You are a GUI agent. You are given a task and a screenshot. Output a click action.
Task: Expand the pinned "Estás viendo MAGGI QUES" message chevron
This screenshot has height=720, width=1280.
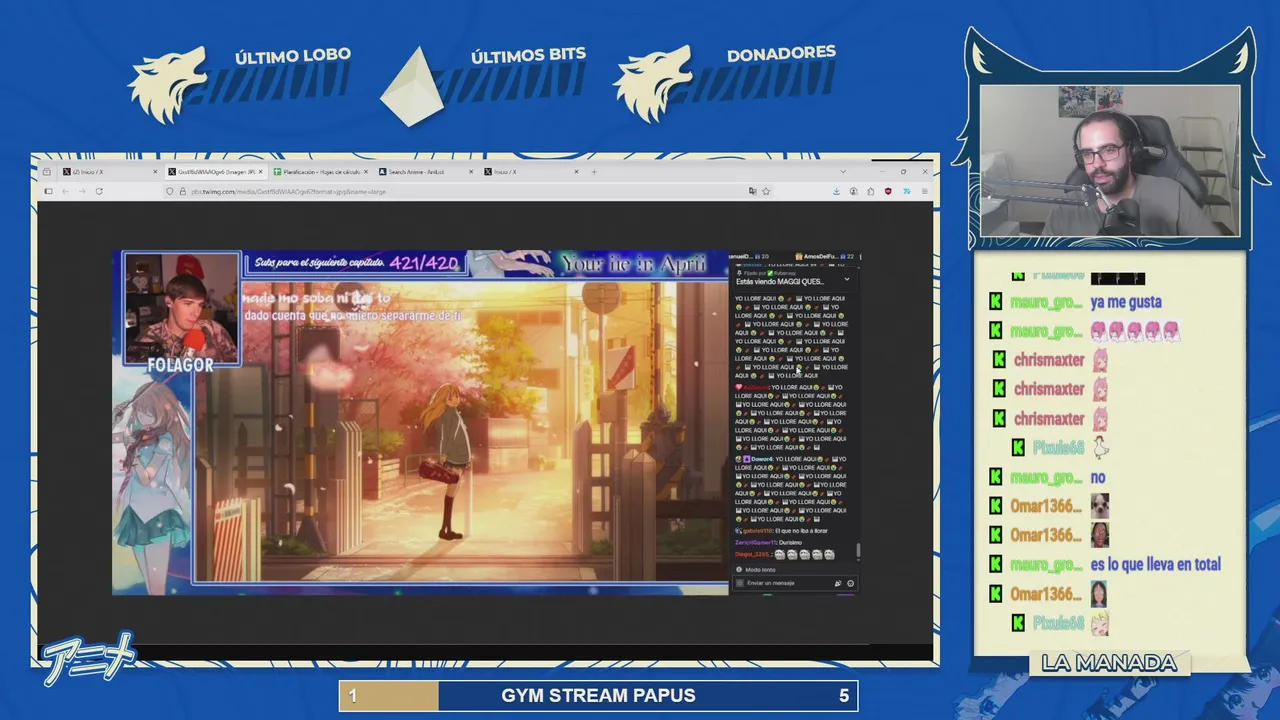(846, 279)
